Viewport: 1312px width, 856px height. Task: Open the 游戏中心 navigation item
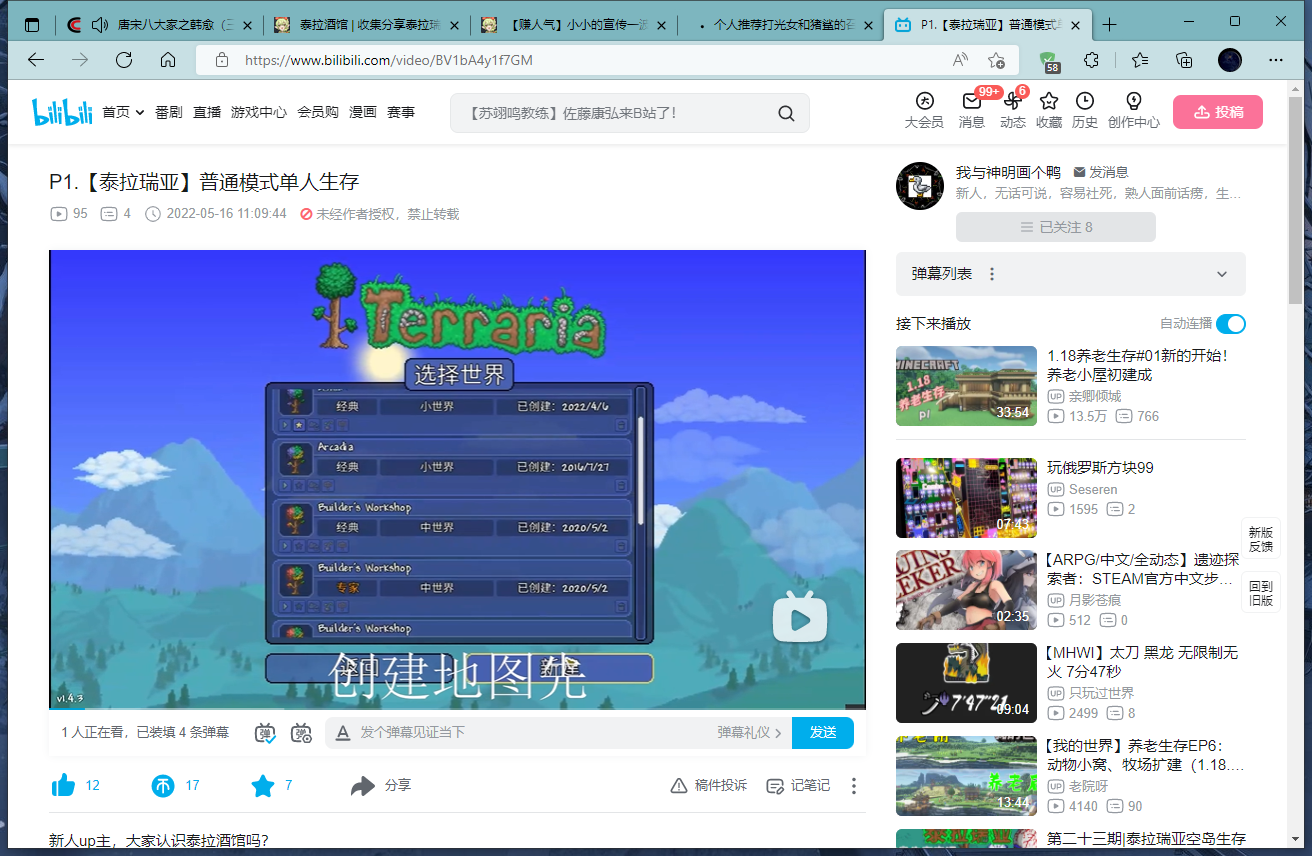[258, 113]
